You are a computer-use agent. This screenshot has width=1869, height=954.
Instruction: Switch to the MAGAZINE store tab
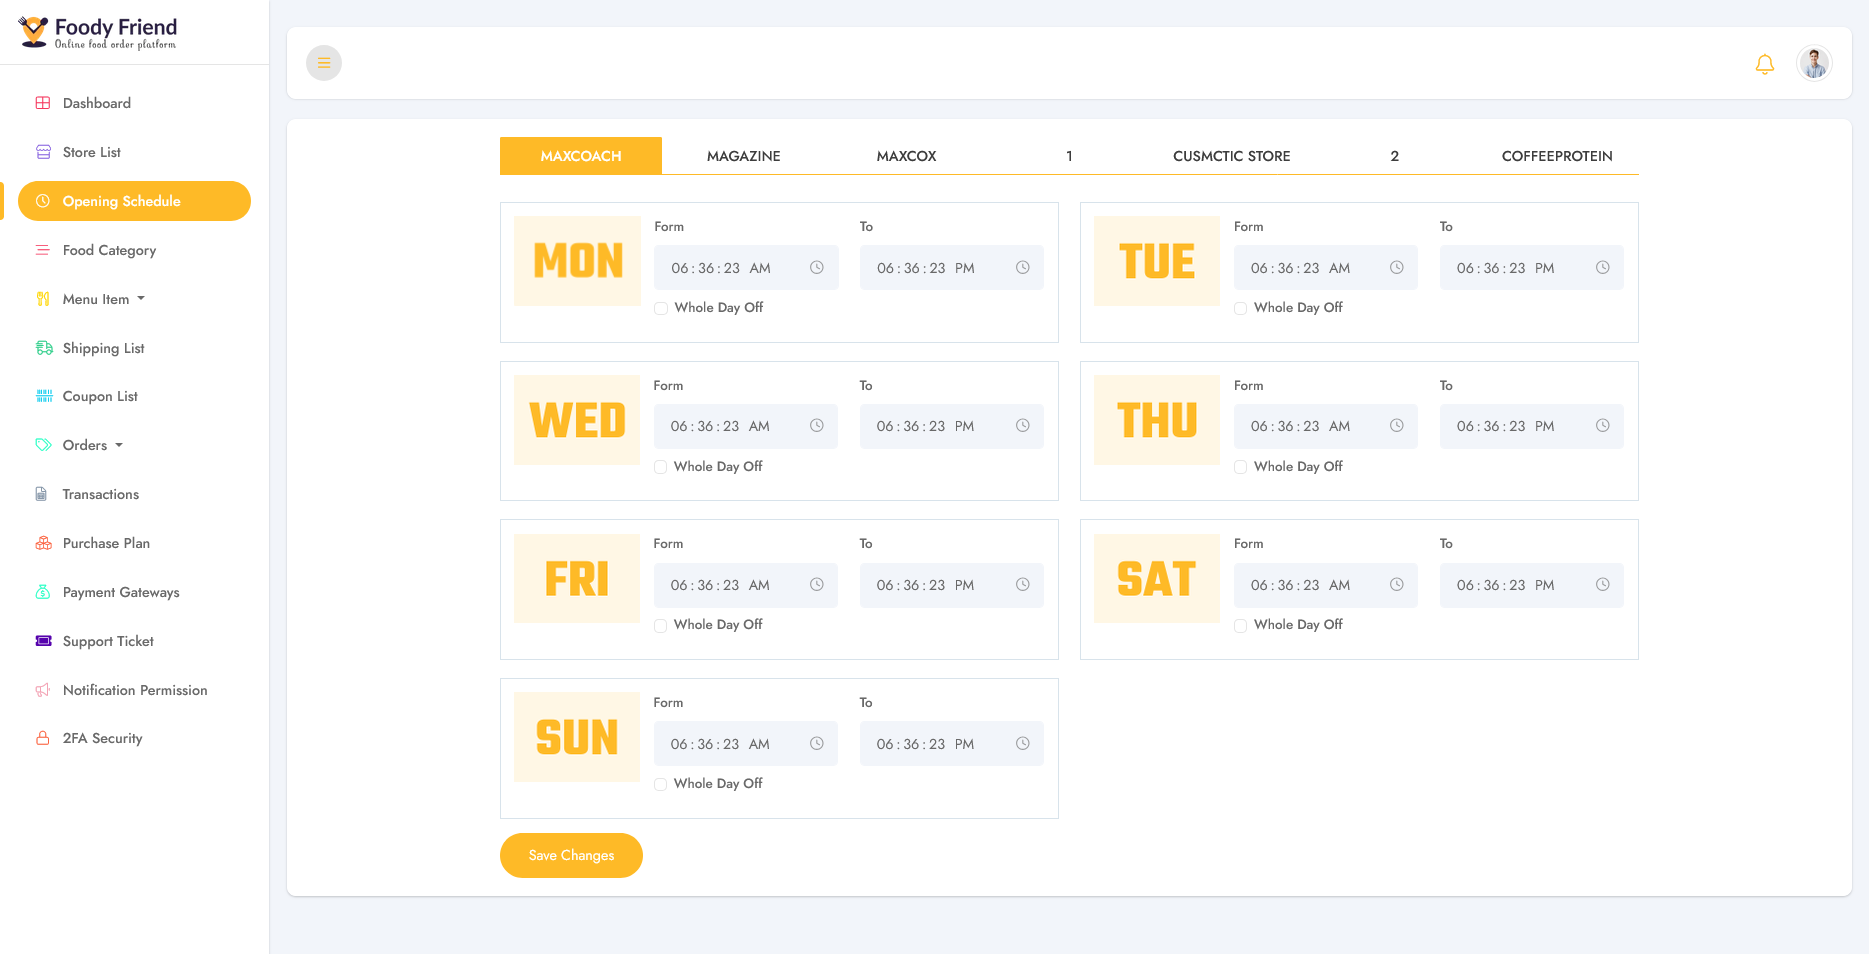744,156
